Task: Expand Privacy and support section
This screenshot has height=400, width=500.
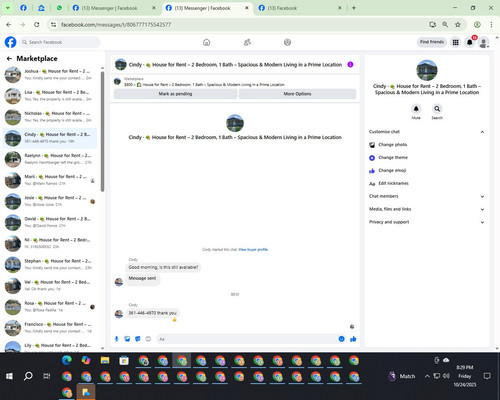Action: tap(427, 222)
